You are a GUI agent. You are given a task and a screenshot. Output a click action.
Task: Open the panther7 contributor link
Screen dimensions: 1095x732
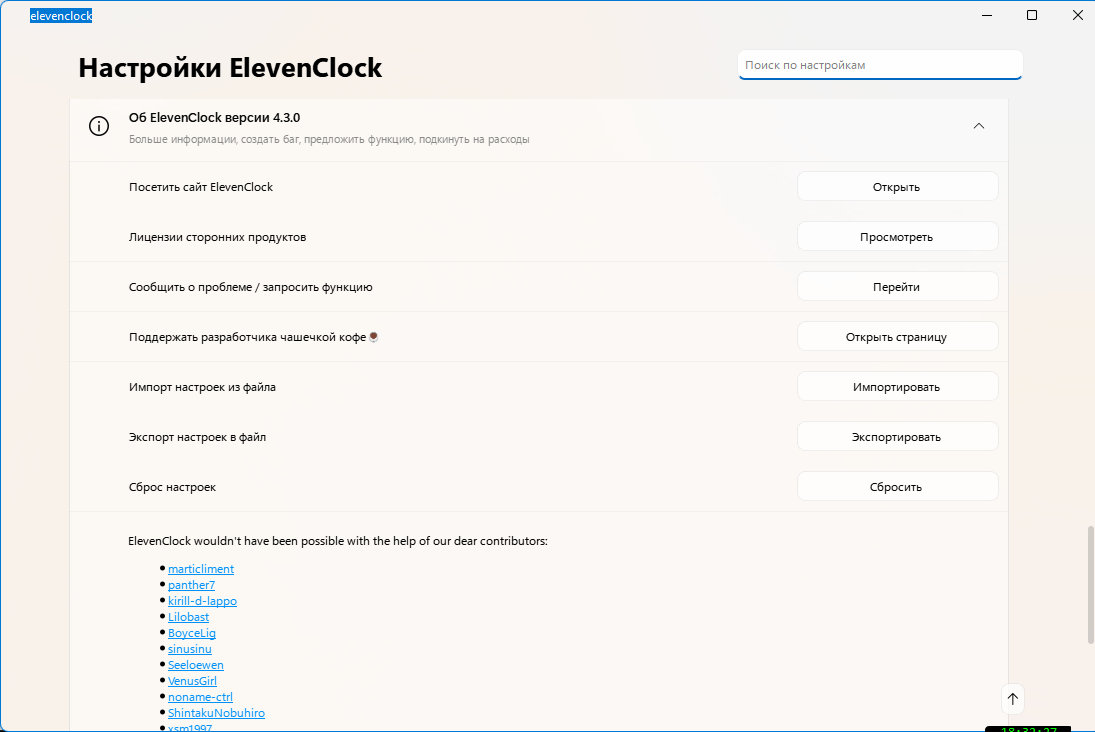[191, 585]
